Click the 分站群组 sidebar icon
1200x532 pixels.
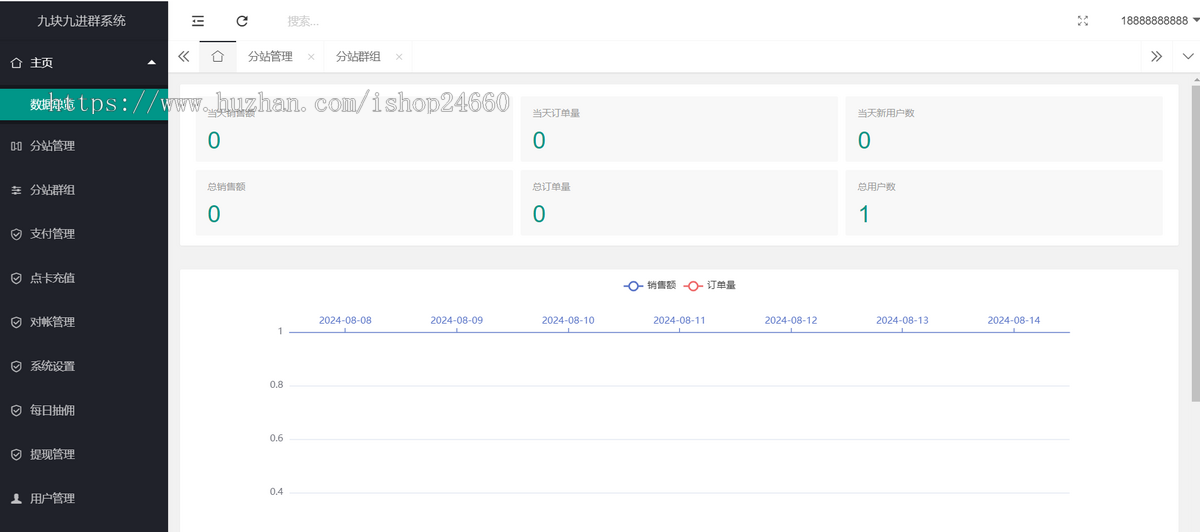pos(16,190)
